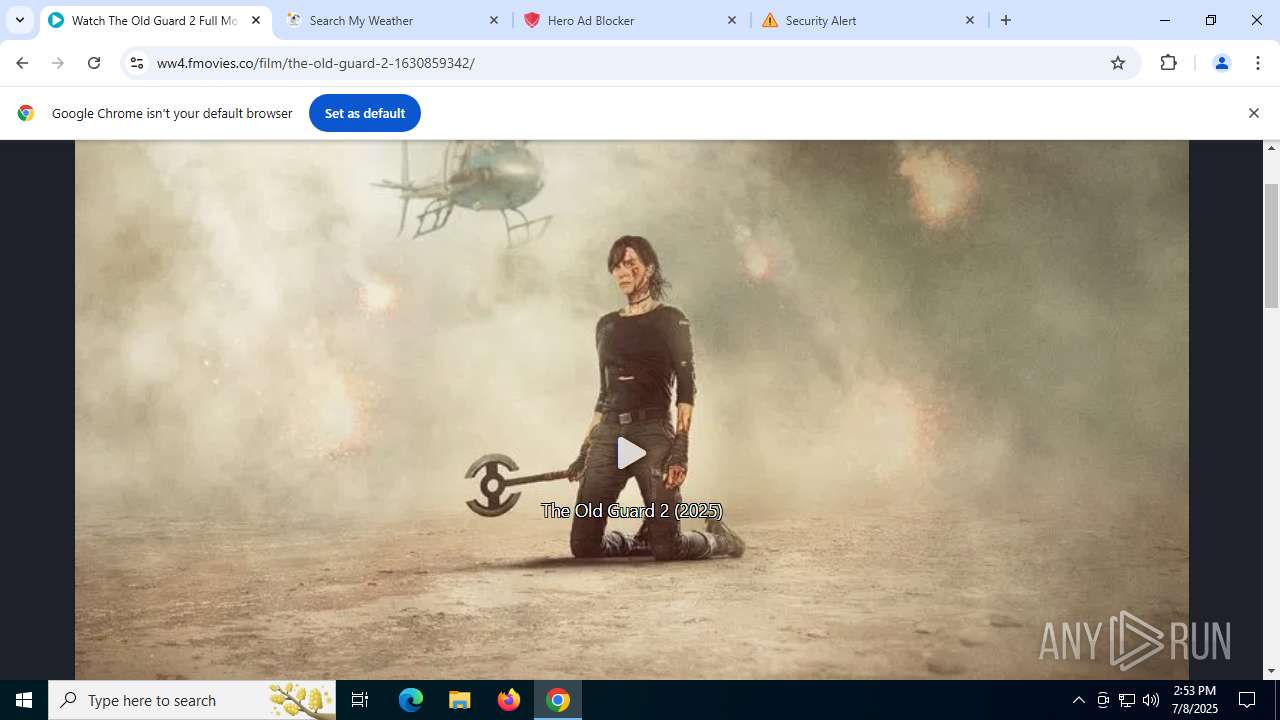Click the taskbar search box
Viewport: 1280px width, 720px height.
[x=192, y=700]
